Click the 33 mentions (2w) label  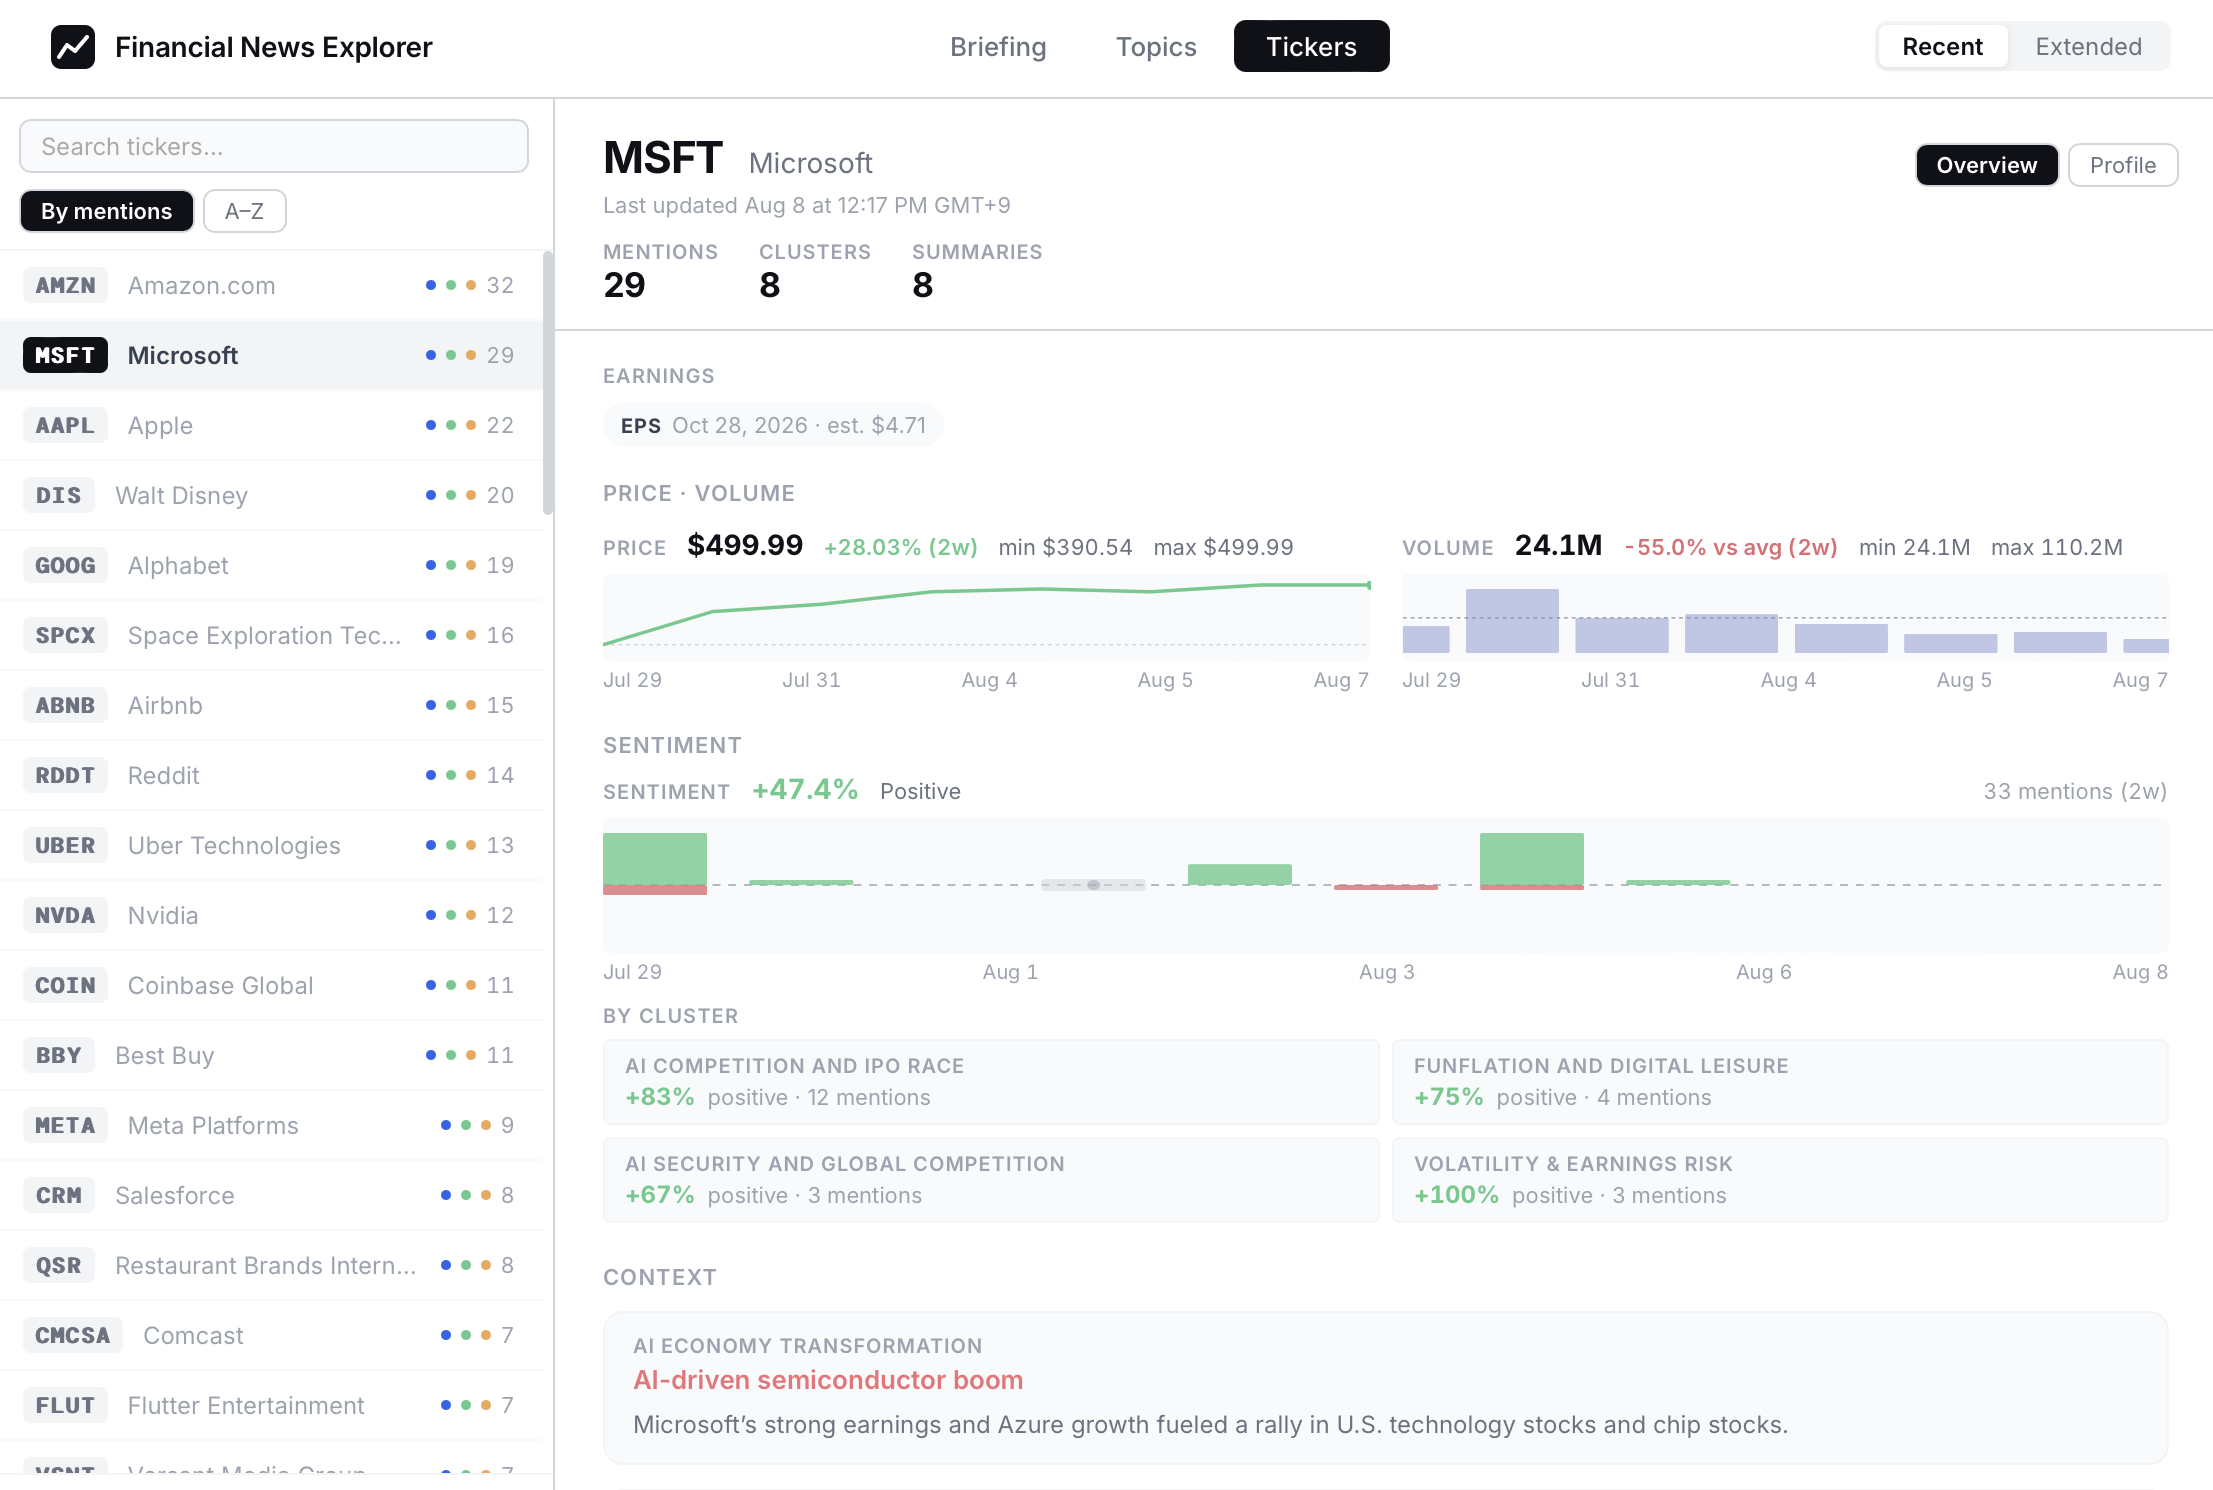tap(2075, 791)
